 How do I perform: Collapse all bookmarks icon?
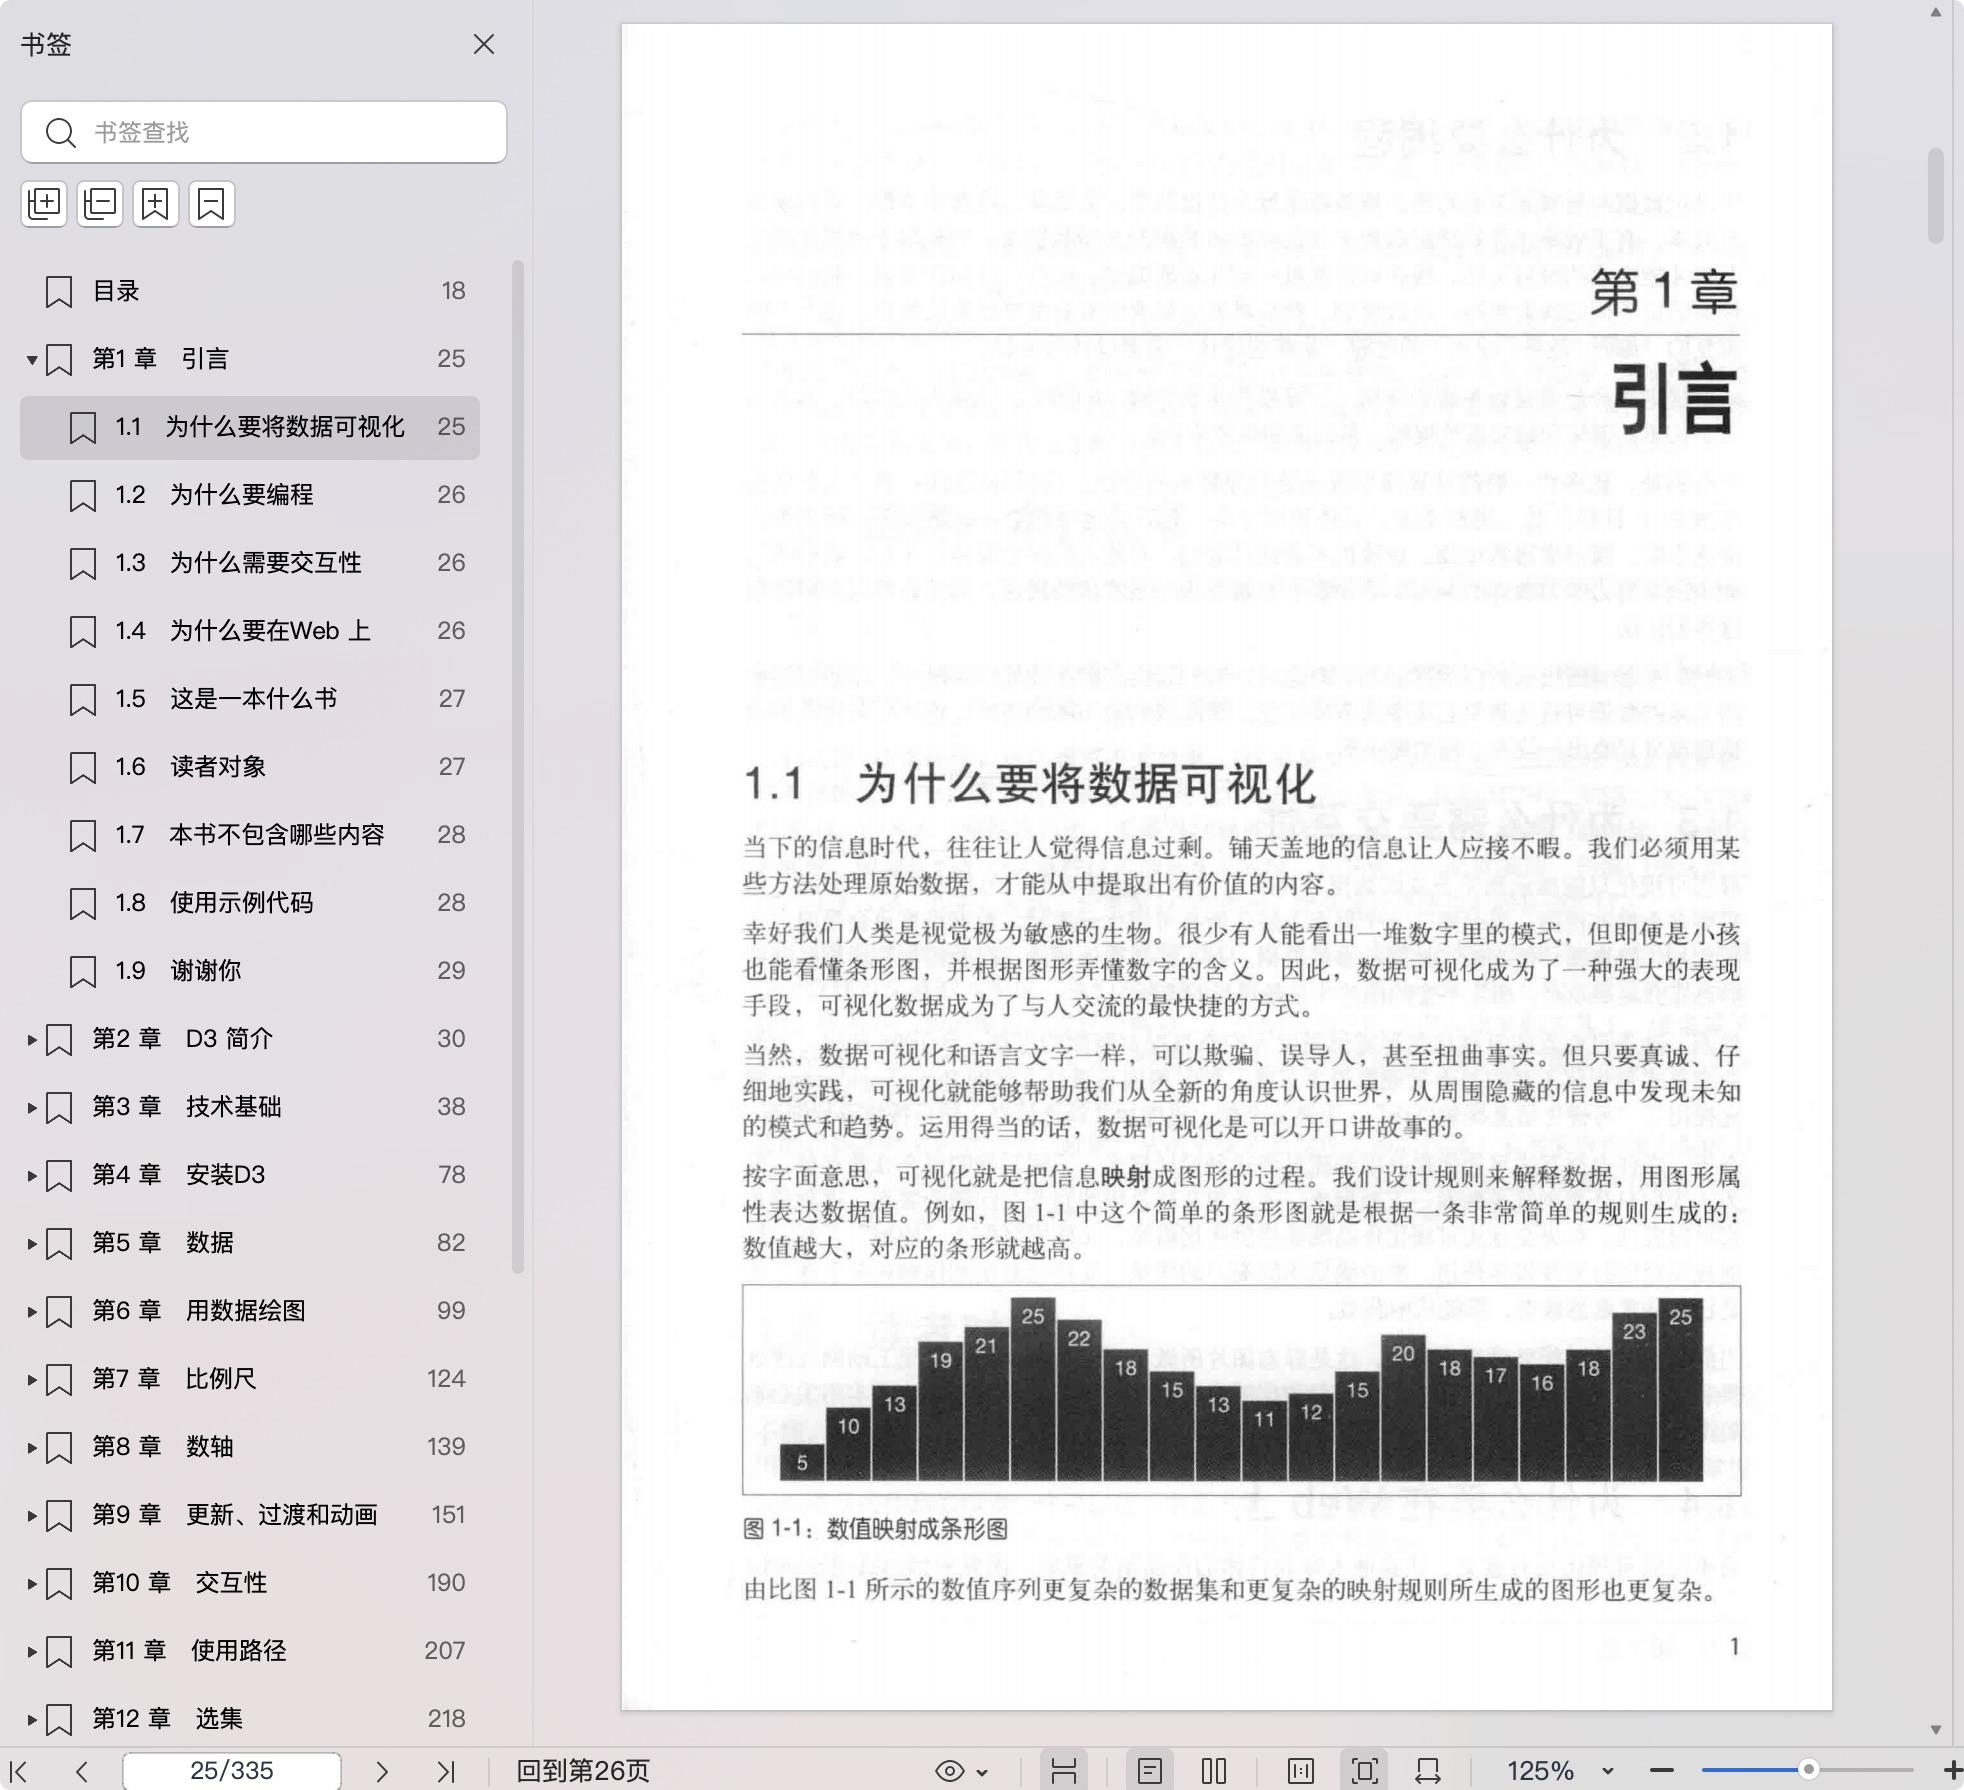(x=100, y=204)
